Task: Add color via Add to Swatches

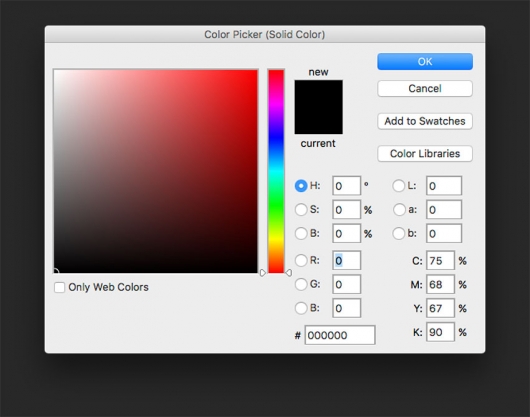Action: point(425,121)
